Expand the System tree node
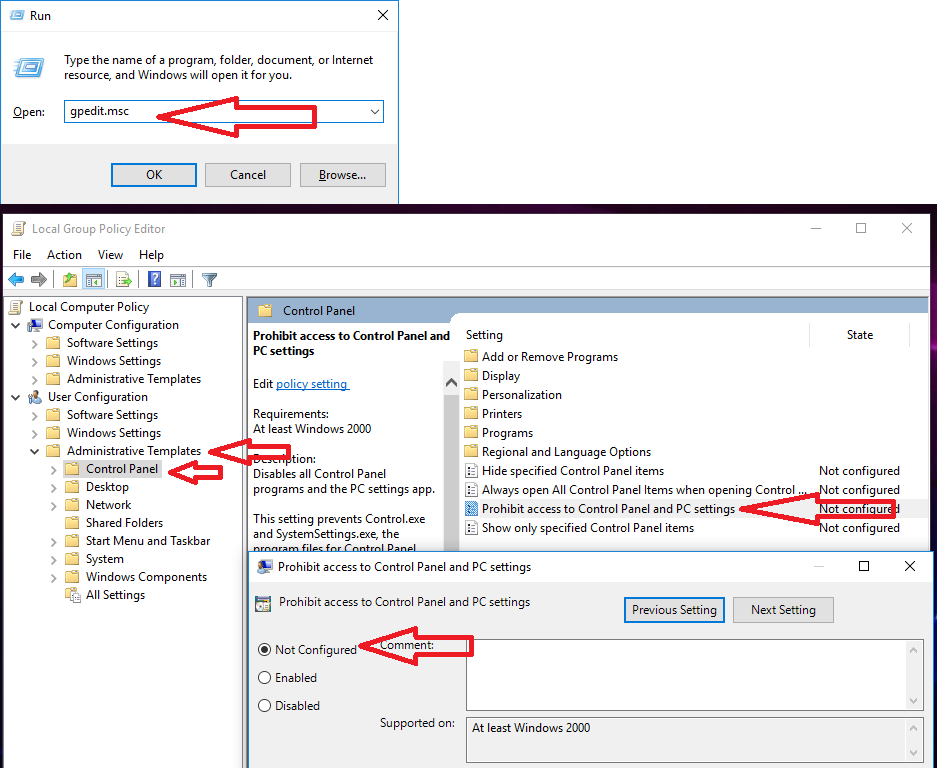This screenshot has height=768, width=938. [x=53, y=559]
